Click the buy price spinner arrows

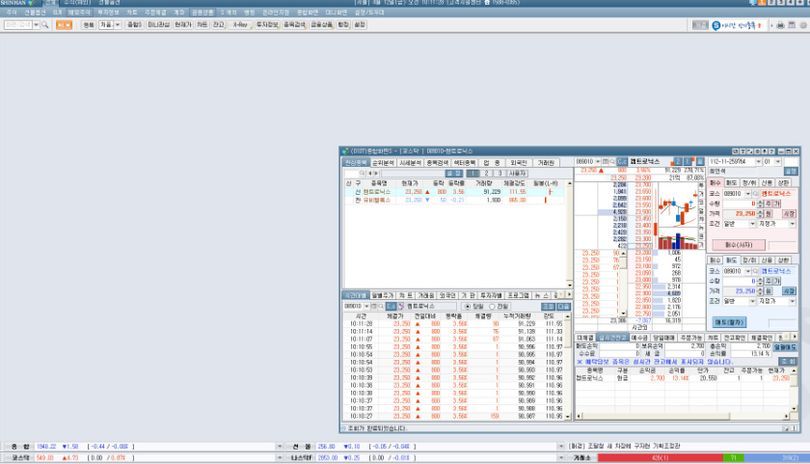[x=760, y=213]
